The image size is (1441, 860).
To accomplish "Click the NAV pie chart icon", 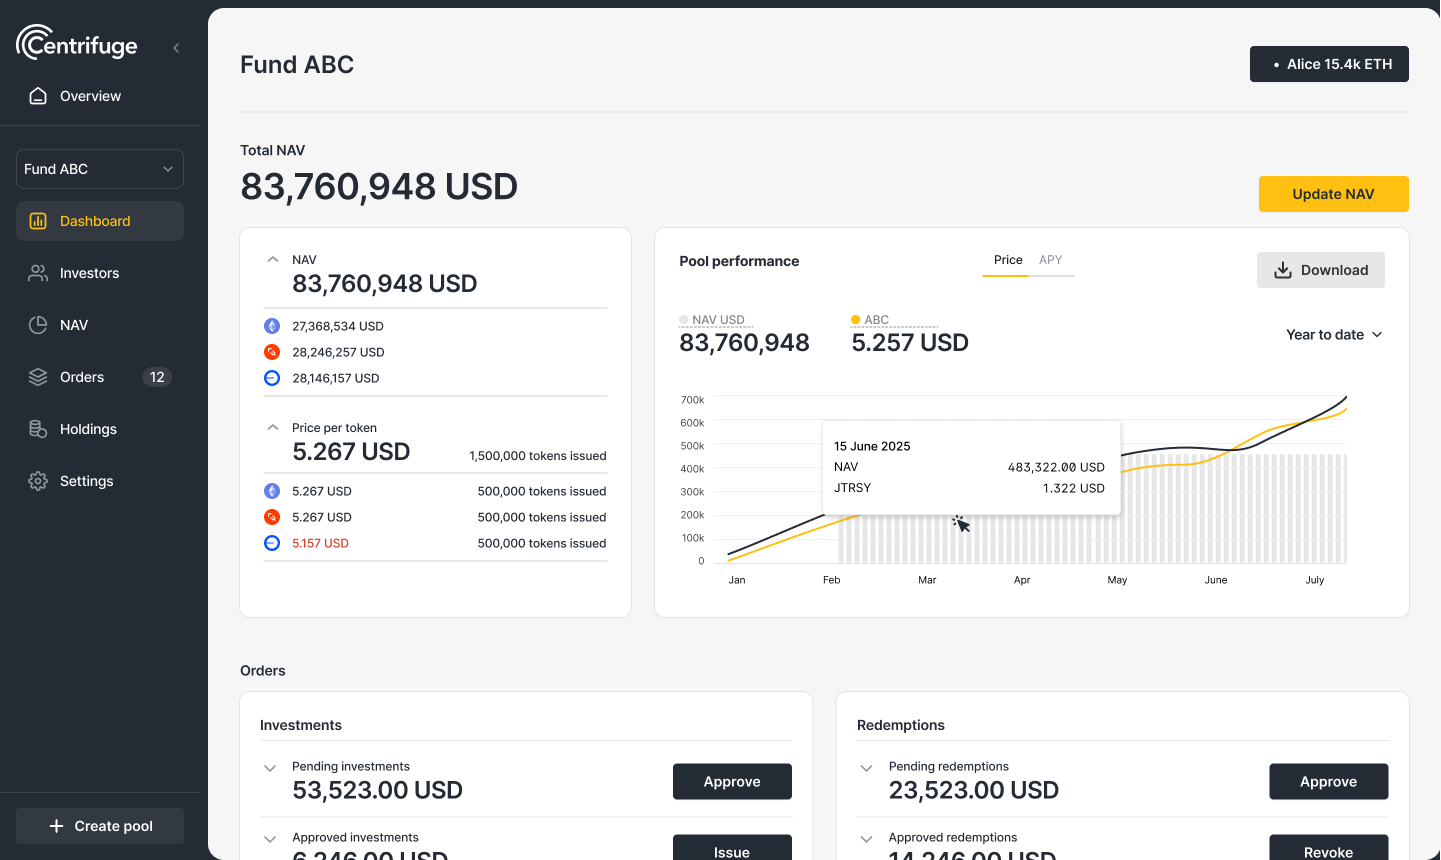I will coord(38,325).
